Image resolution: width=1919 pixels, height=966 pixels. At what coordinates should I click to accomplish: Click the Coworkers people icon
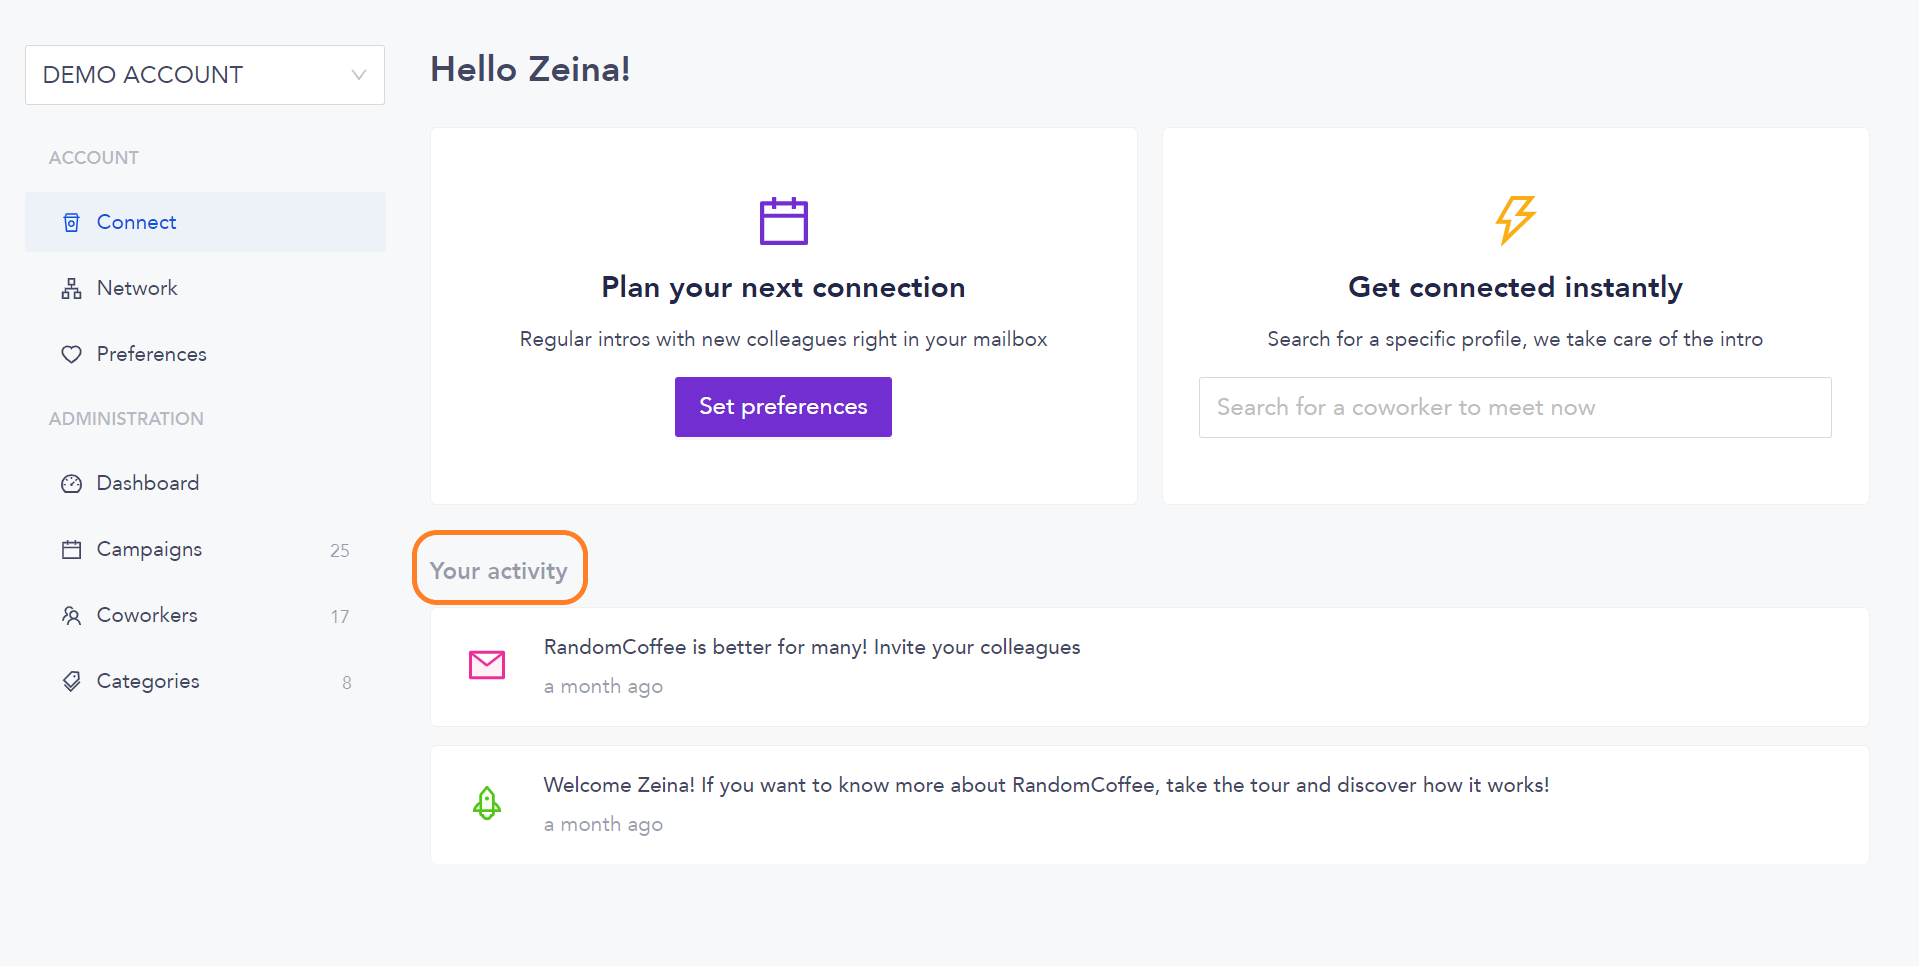click(71, 616)
